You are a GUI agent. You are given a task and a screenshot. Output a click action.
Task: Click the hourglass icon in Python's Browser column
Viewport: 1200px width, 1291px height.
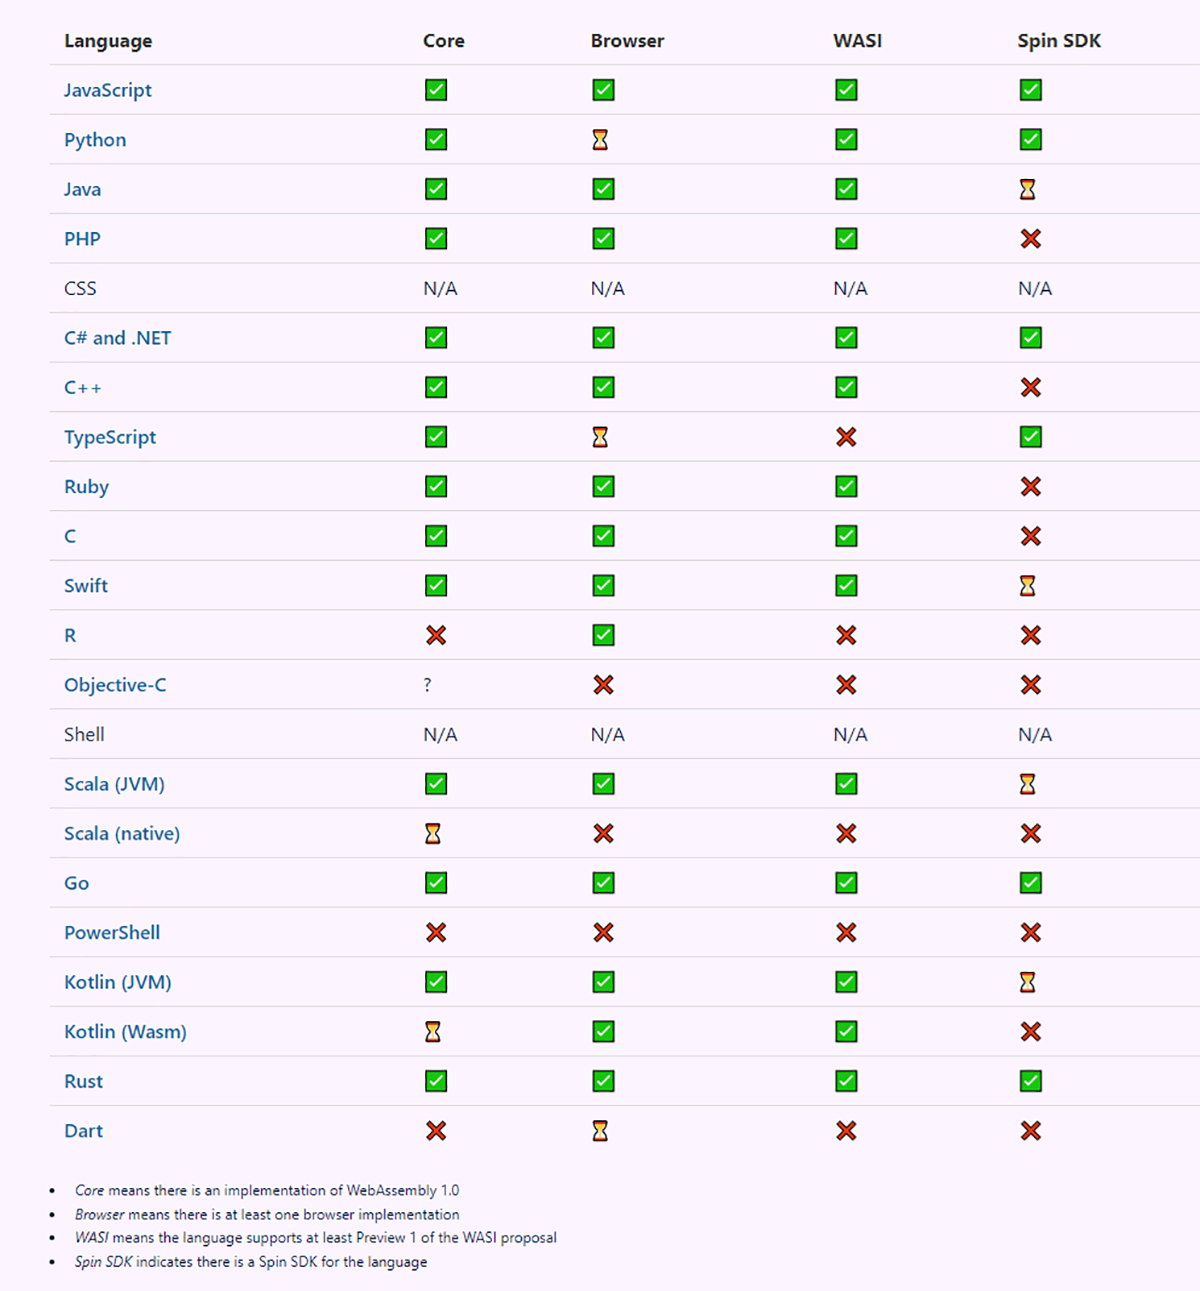pos(600,140)
